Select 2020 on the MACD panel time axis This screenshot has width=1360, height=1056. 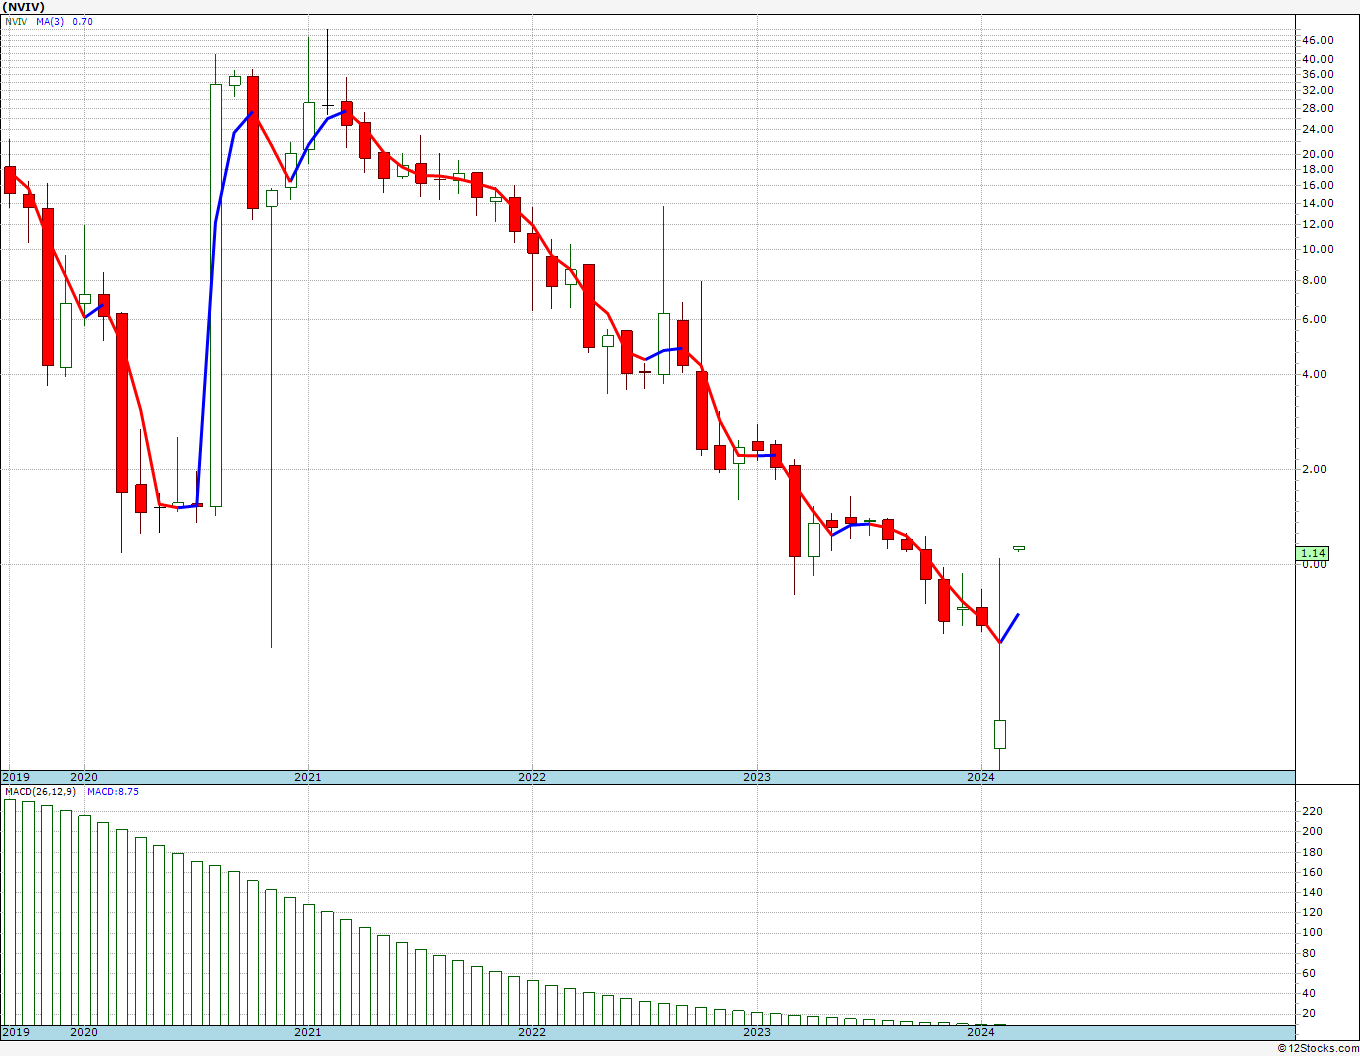tap(84, 1032)
